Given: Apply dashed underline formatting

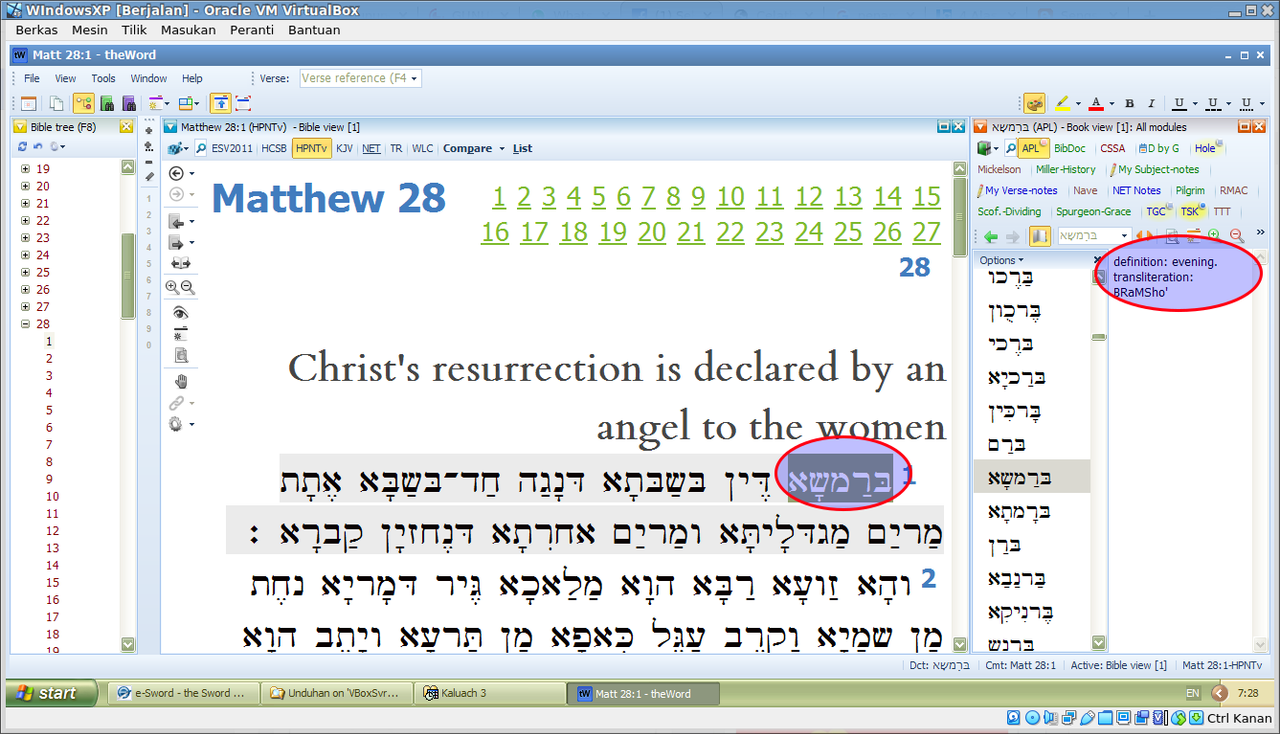Looking at the screenshot, I should 1213,103.
